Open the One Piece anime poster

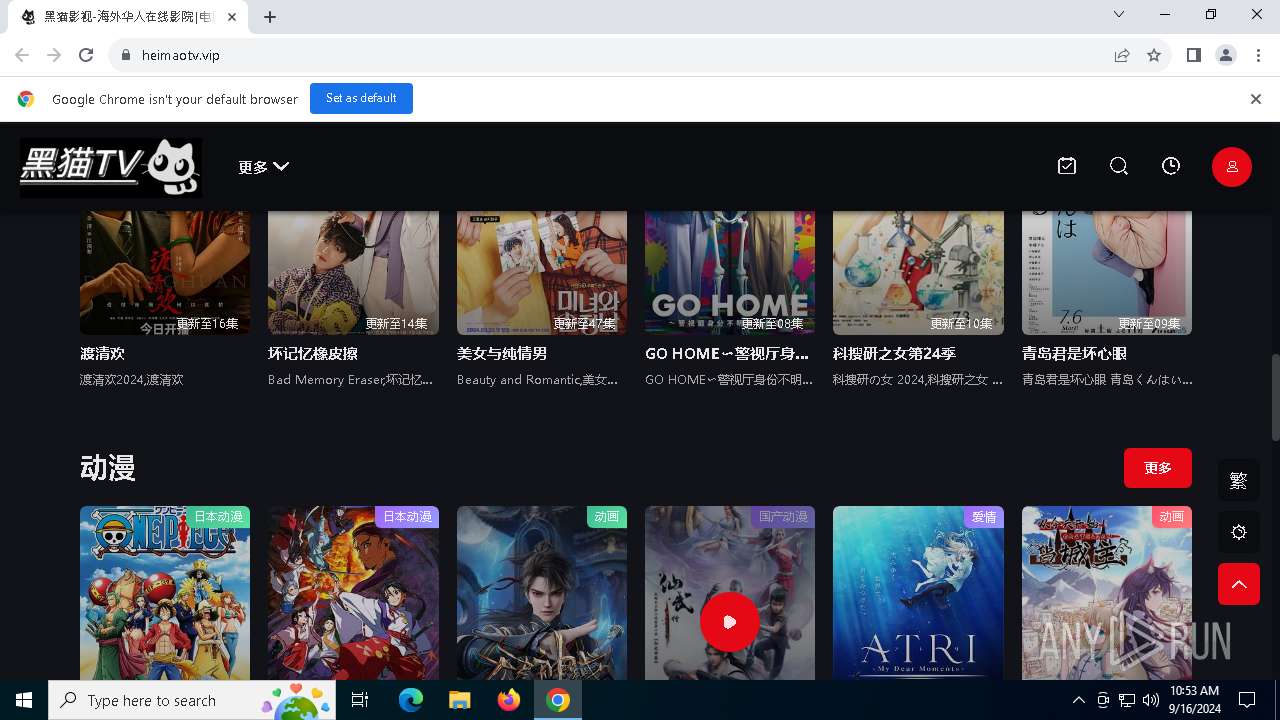click(165, 593)
